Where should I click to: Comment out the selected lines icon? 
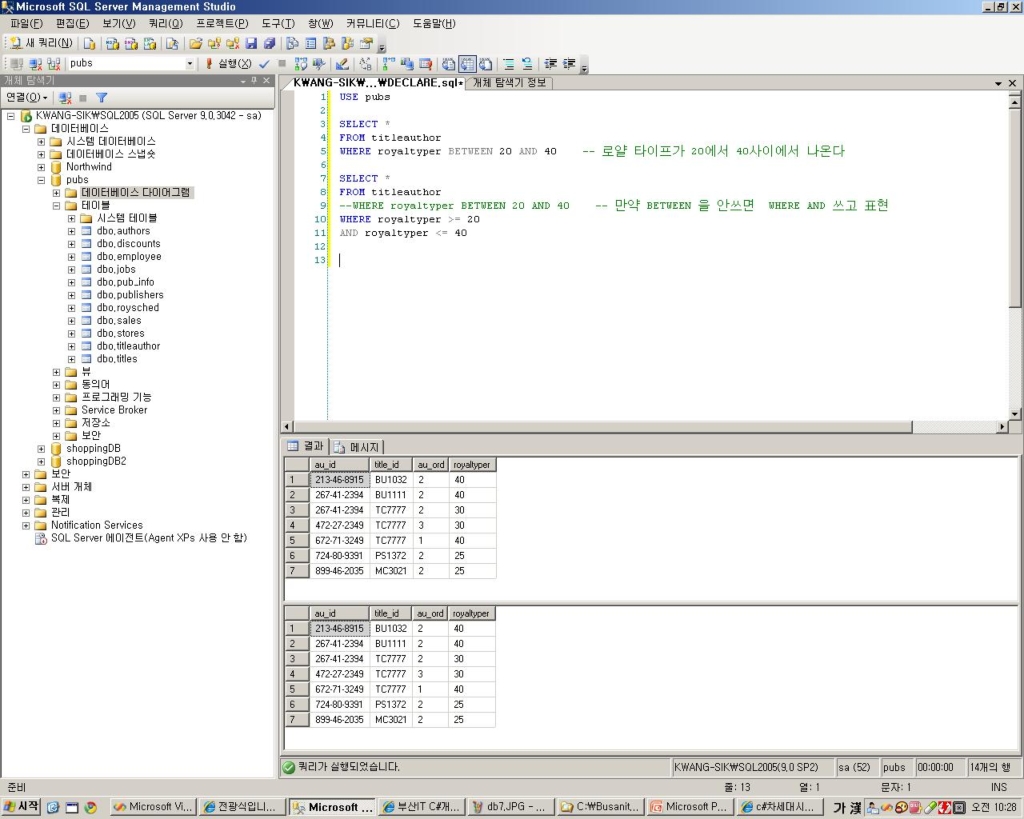point(509,63)
